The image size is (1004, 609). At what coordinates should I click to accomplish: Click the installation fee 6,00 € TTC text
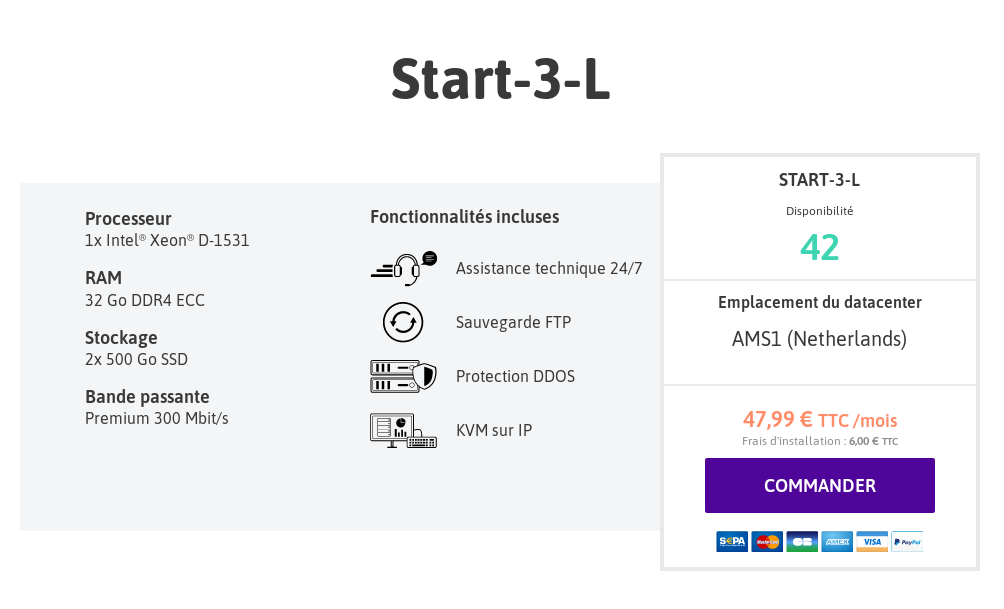pos(819,441)
